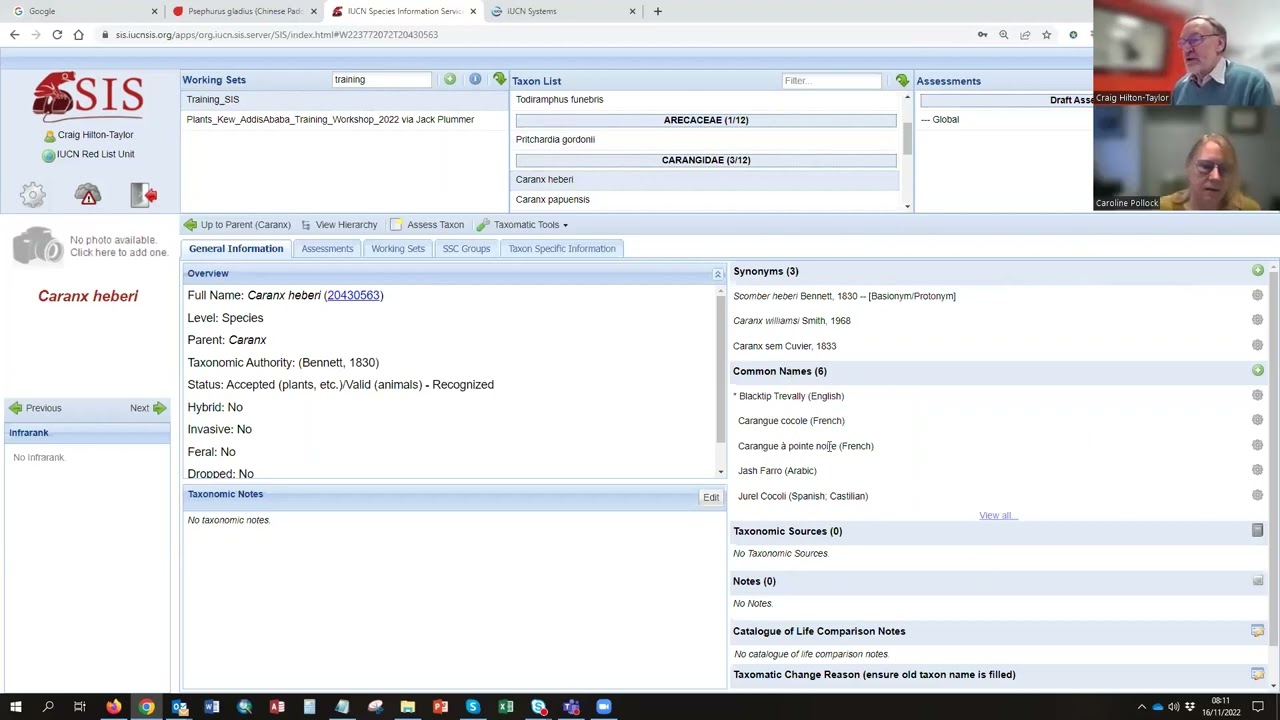This screenshot has height=720, width=1280.
Task: Open Excel from the taskbar
Action: click(506, 707)
